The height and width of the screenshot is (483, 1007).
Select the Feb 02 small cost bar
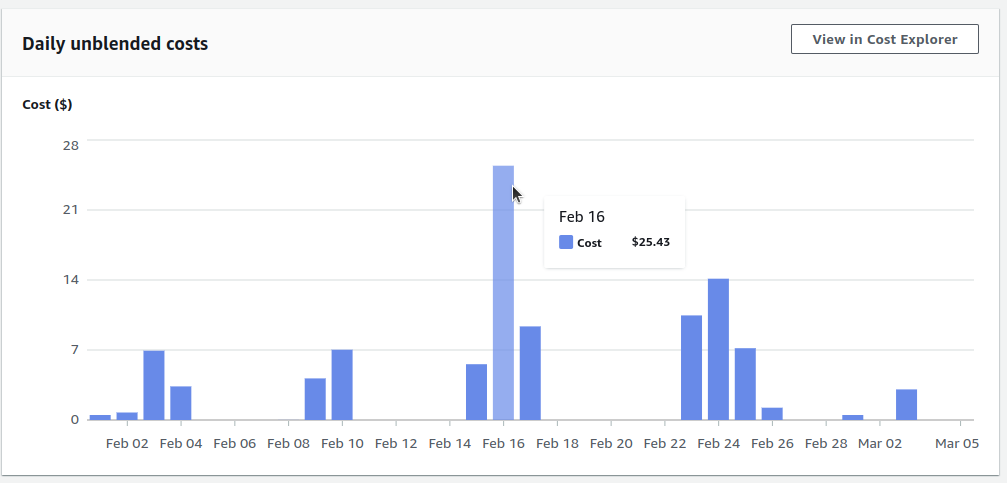point(127,416)
